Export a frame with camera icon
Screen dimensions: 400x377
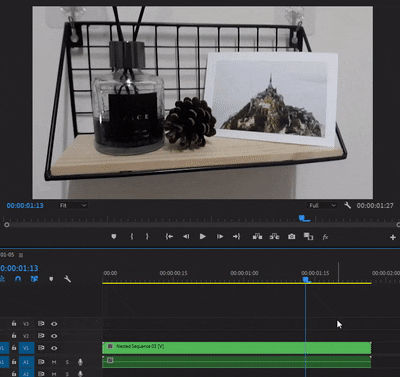tap(292, 236)
